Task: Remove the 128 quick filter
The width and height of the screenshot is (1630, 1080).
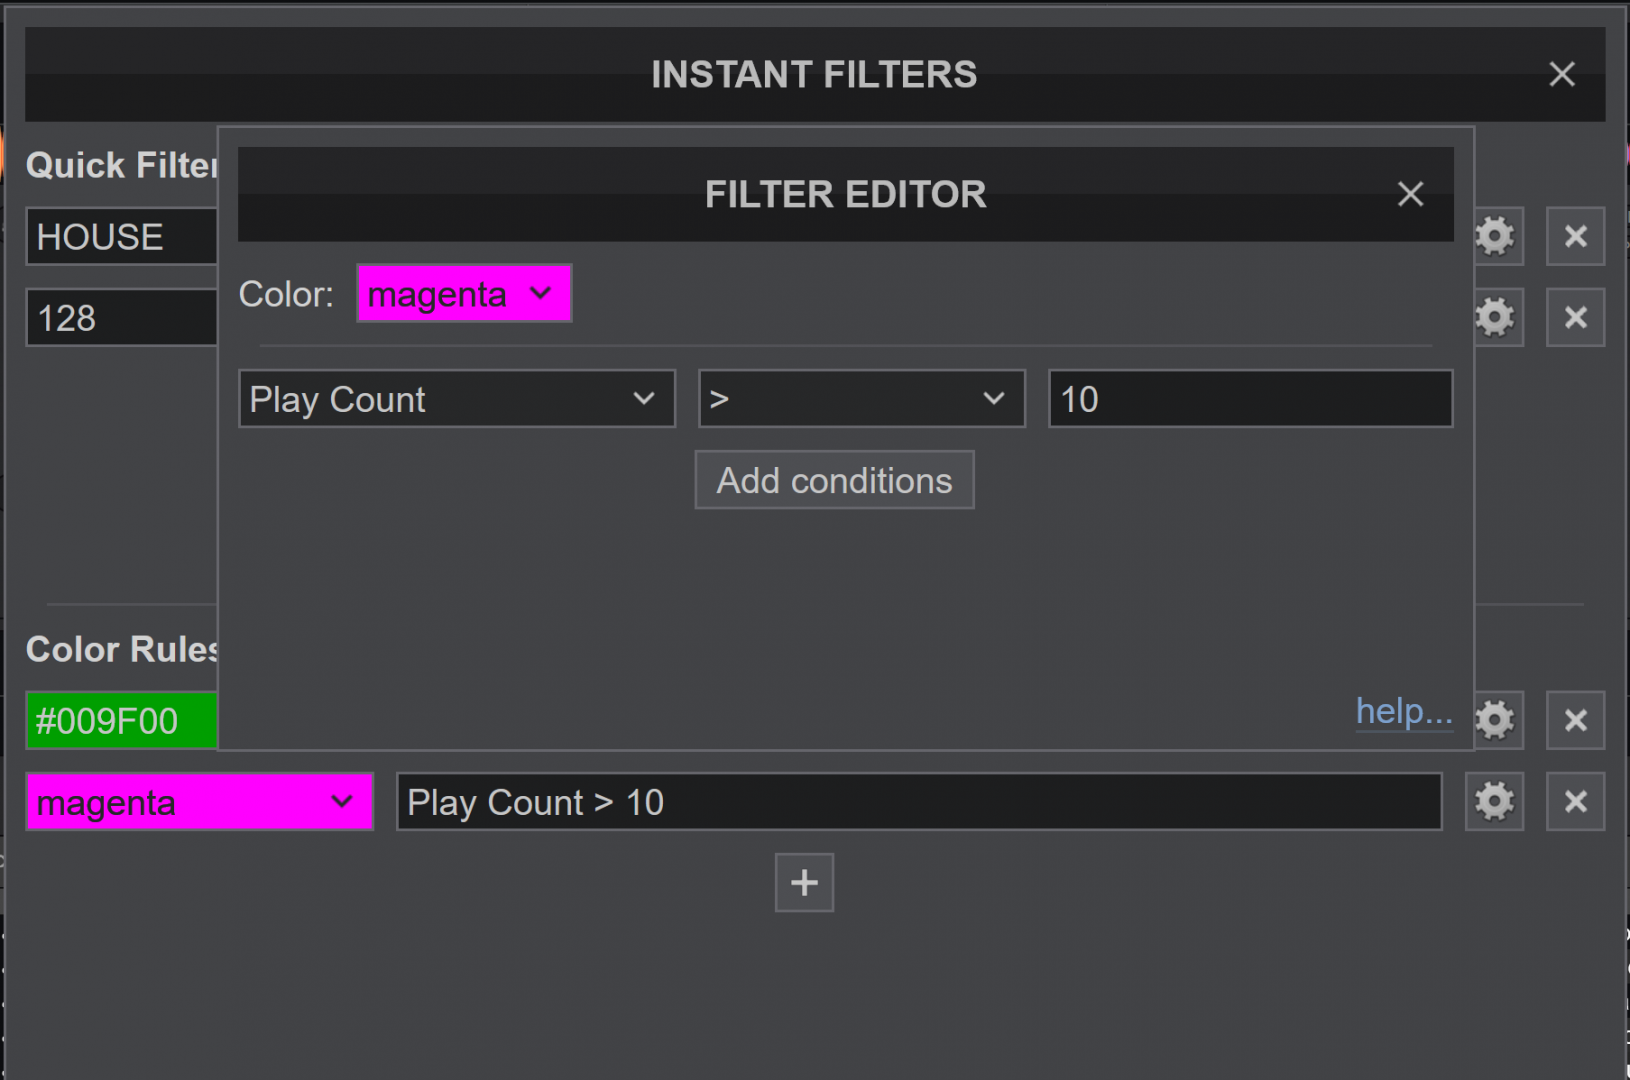Action: (x=1575, y=318)
